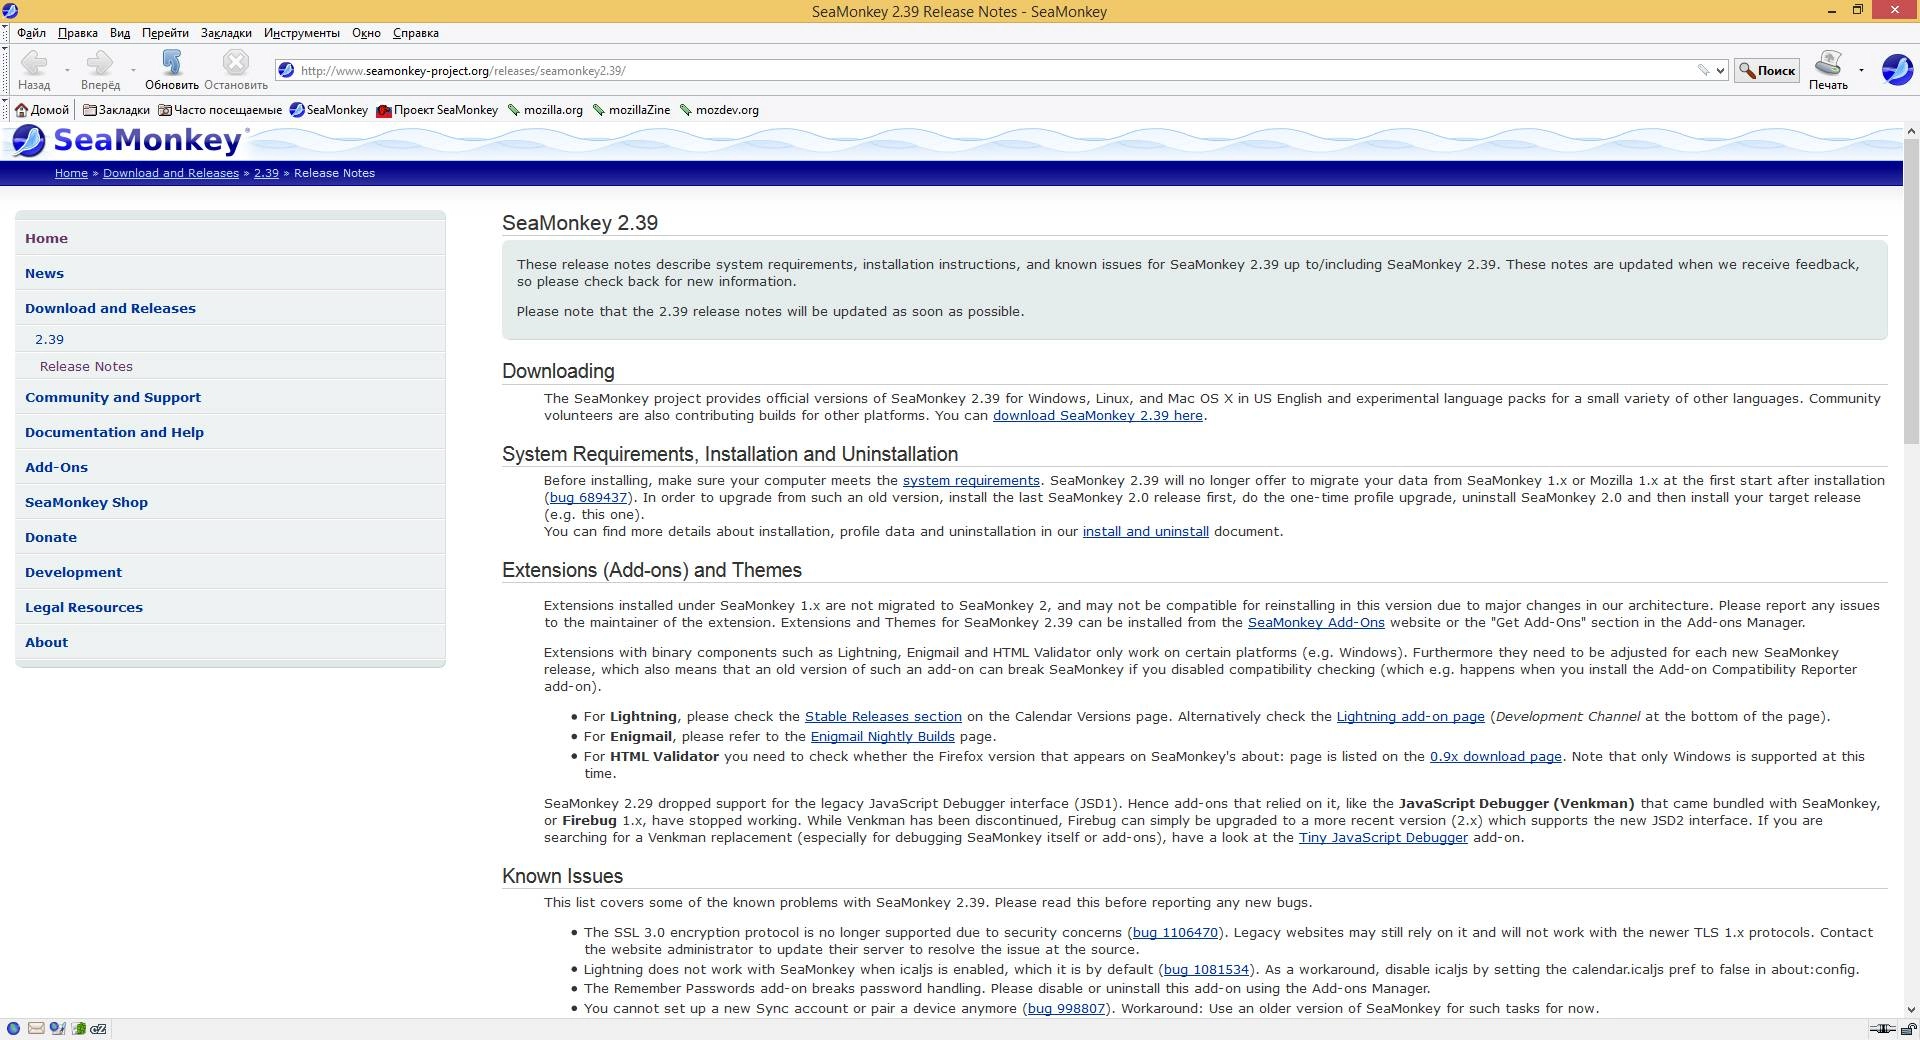Open Address Book icon in status bar
The image size is (1920, 1040).
pyautogui.click(x=78, y=1028)
